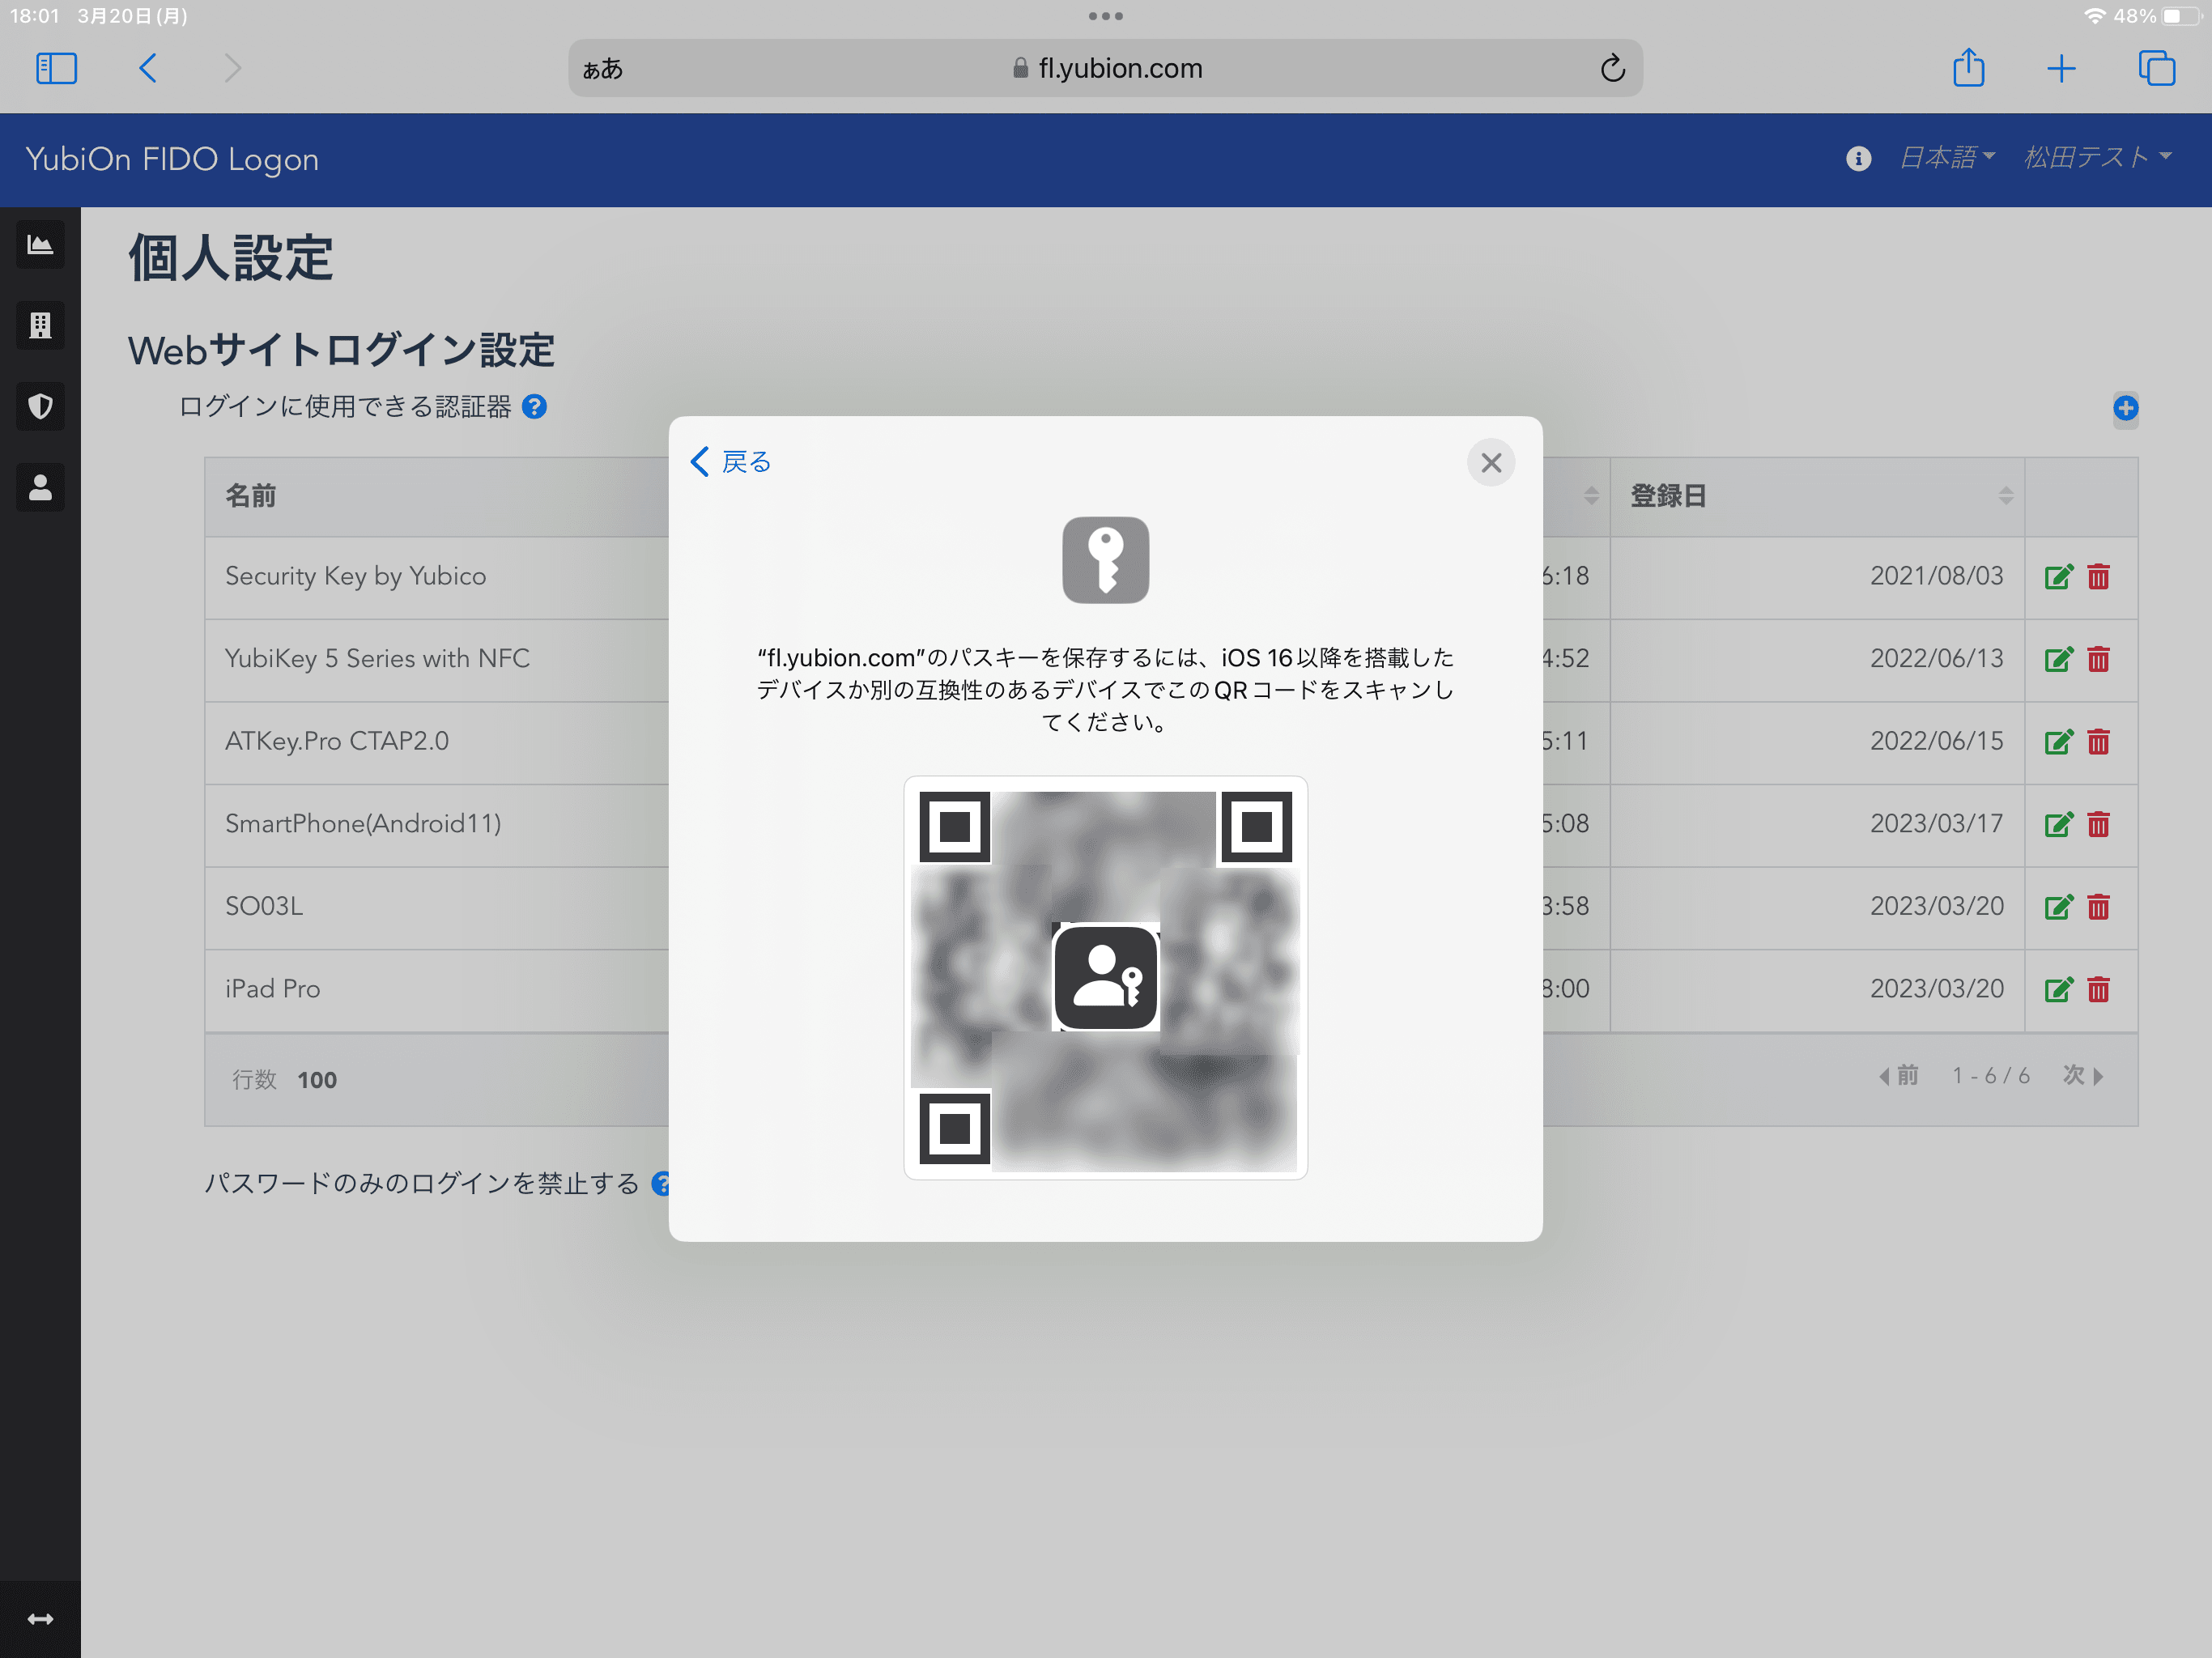
Task: Delete the SmartPhone(Android11) row
Action: (x=2098, y=825)
